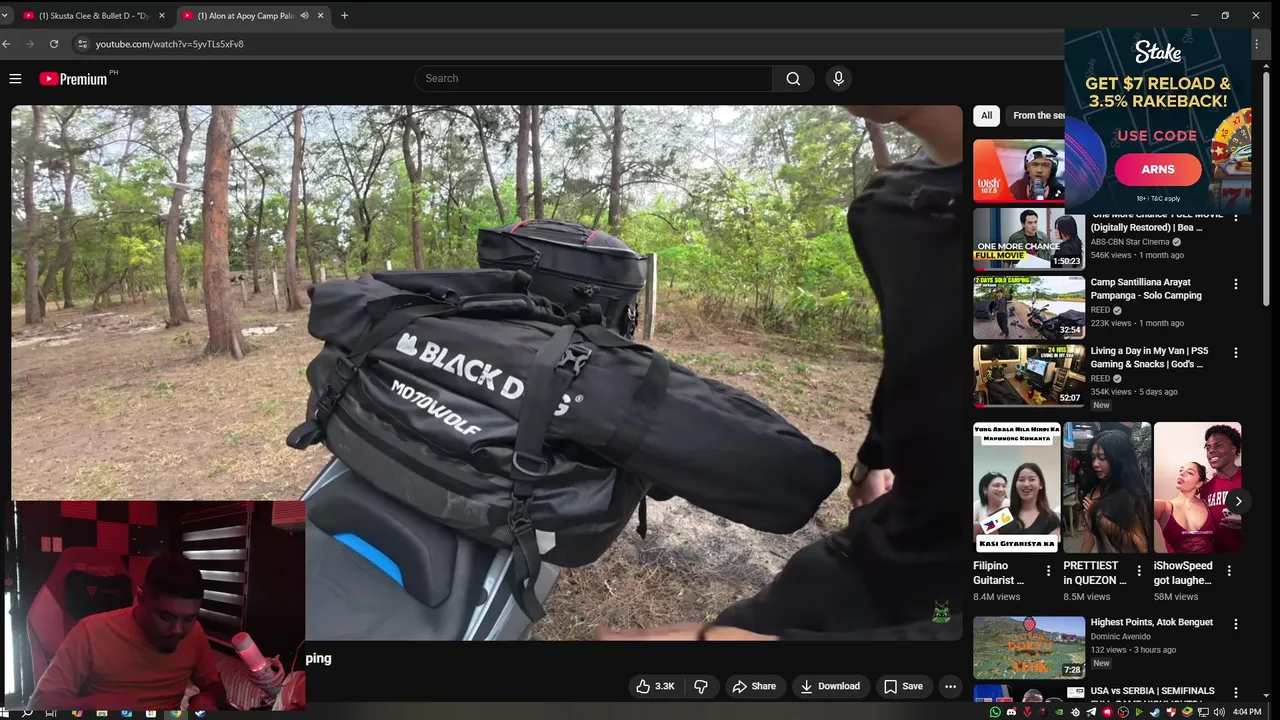The image size is (1280, 720).
Task: Open options for Highest Points video
Action: (1235, 624)
